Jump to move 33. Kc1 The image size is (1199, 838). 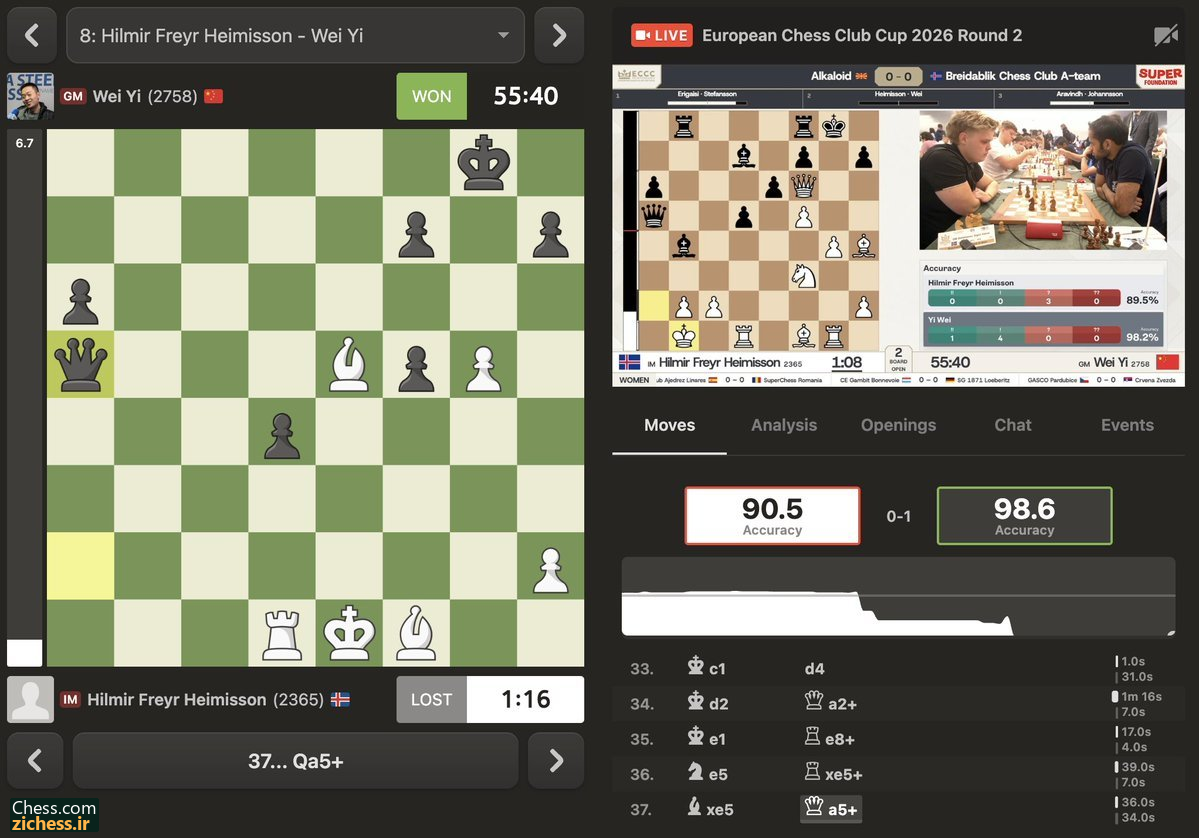pyautogui.click(x=707, y=668)
